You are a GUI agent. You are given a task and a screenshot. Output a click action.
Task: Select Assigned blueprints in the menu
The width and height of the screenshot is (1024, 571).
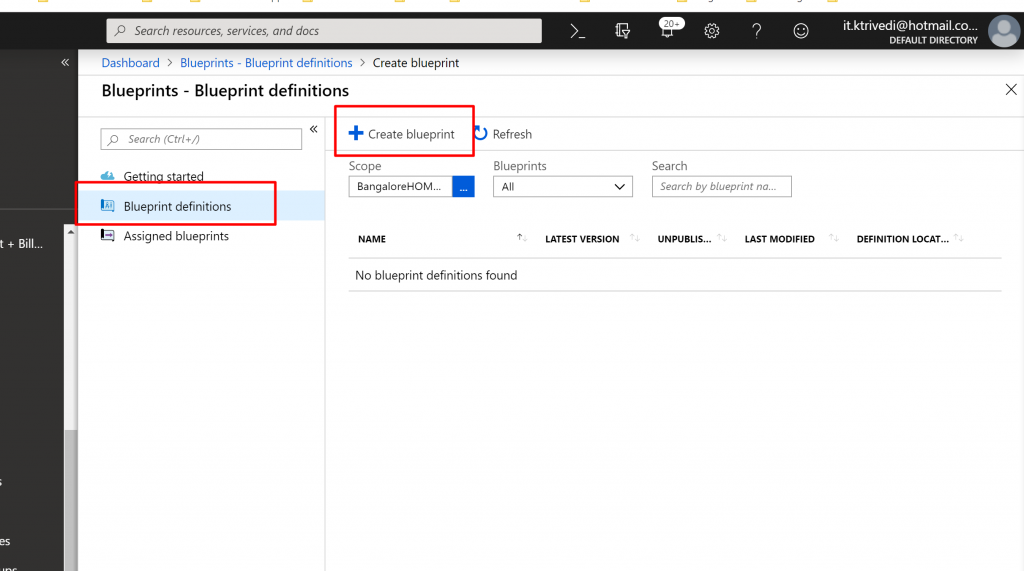click(176, 237)
